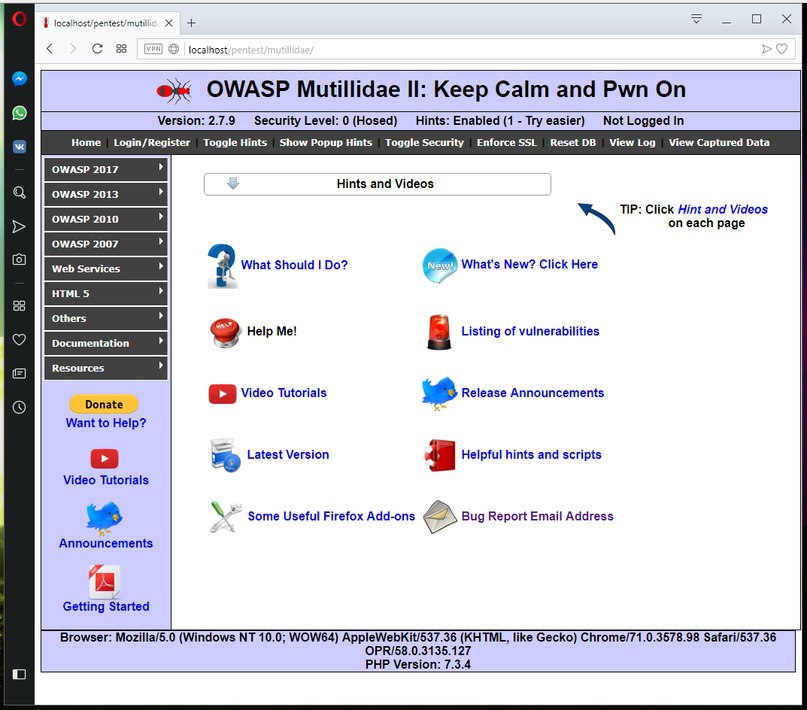
Task: Open Facebook Messenger in Opera sidebar
Action: (x=19, y=79)
